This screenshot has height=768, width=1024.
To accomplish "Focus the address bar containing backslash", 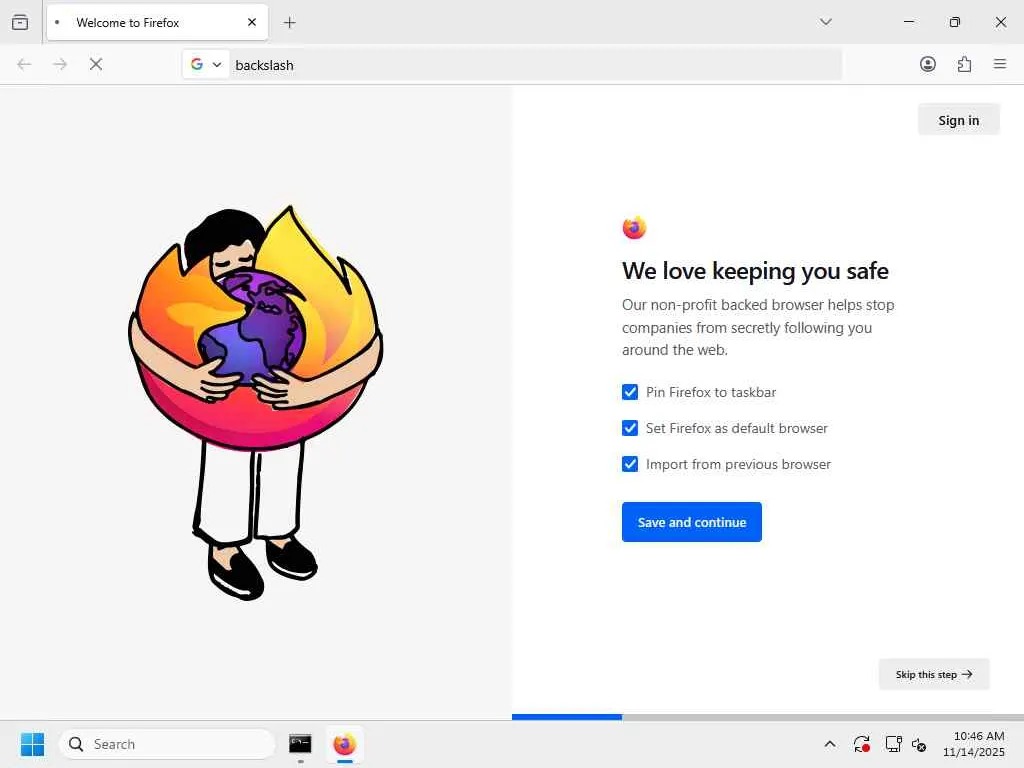I will click(x=534, y=65).
